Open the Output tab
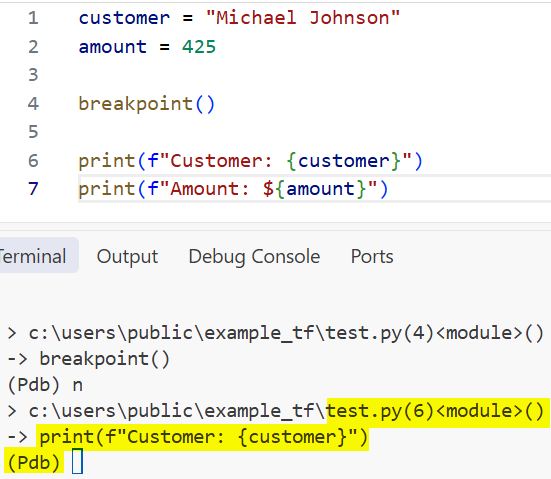The image size is (551, 479). click(x=127, y=257)
